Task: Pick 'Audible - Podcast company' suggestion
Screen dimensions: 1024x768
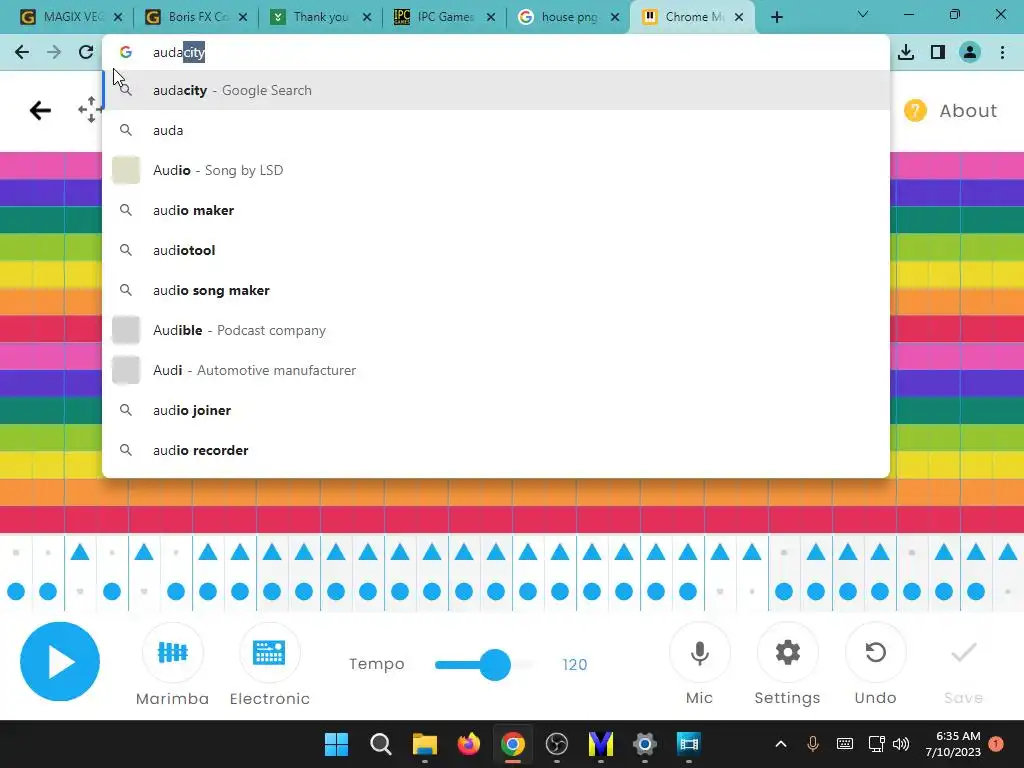Action: tap(496, 330)
